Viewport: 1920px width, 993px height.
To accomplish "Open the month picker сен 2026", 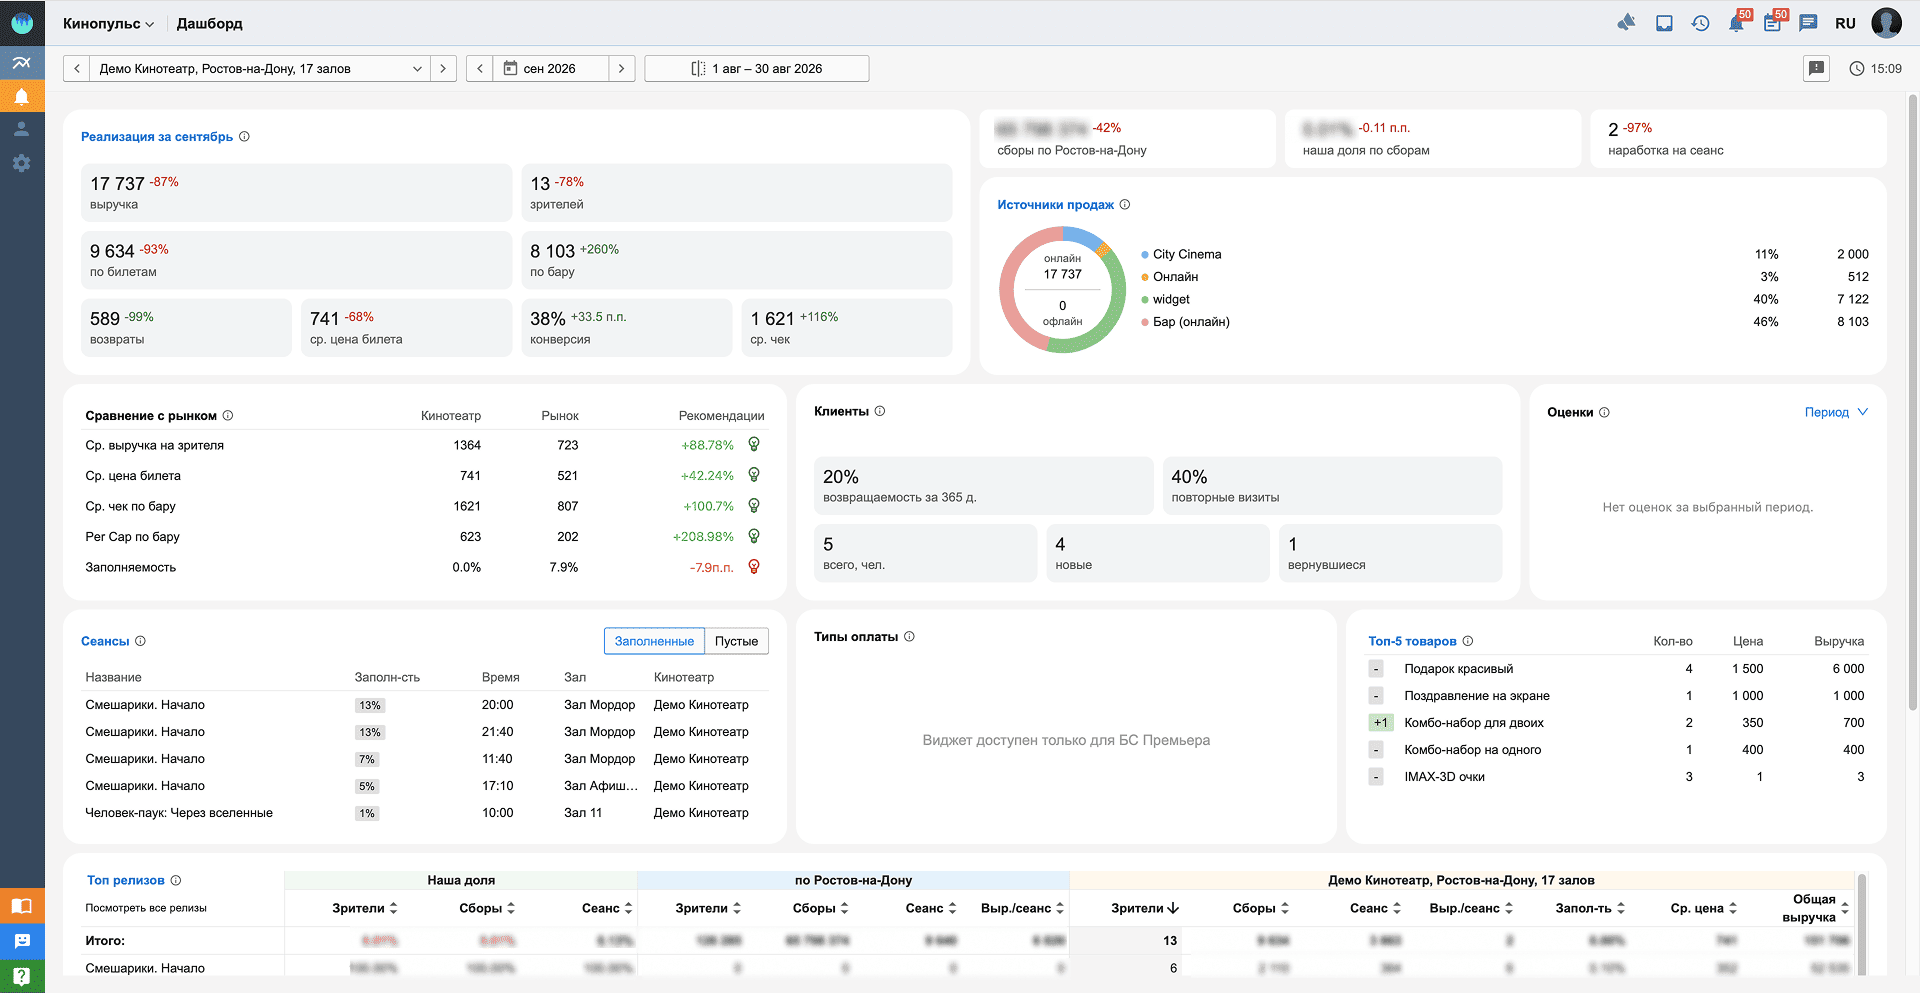I will pos(551,68).
